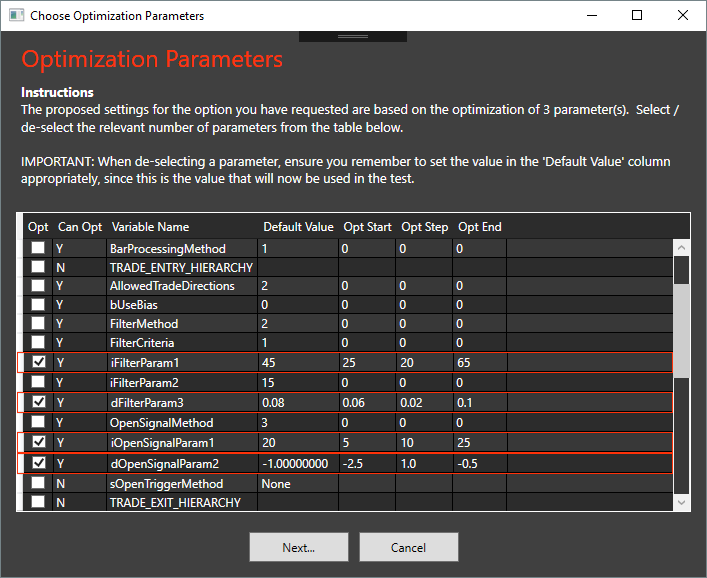707x578 pixels.
Task: Click the Cancel button
Action: tap(409, 547)
